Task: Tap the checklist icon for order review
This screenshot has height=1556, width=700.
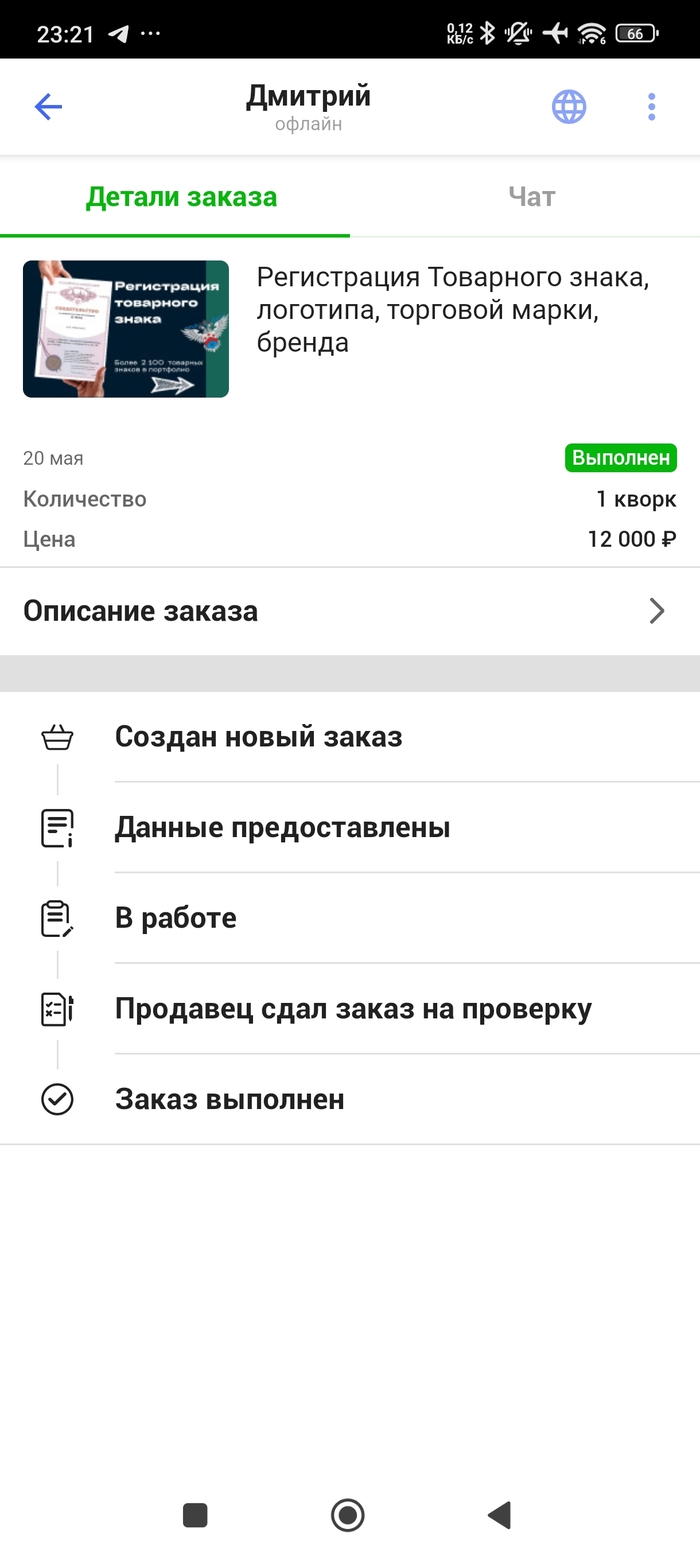Action: click(57, 1009)
